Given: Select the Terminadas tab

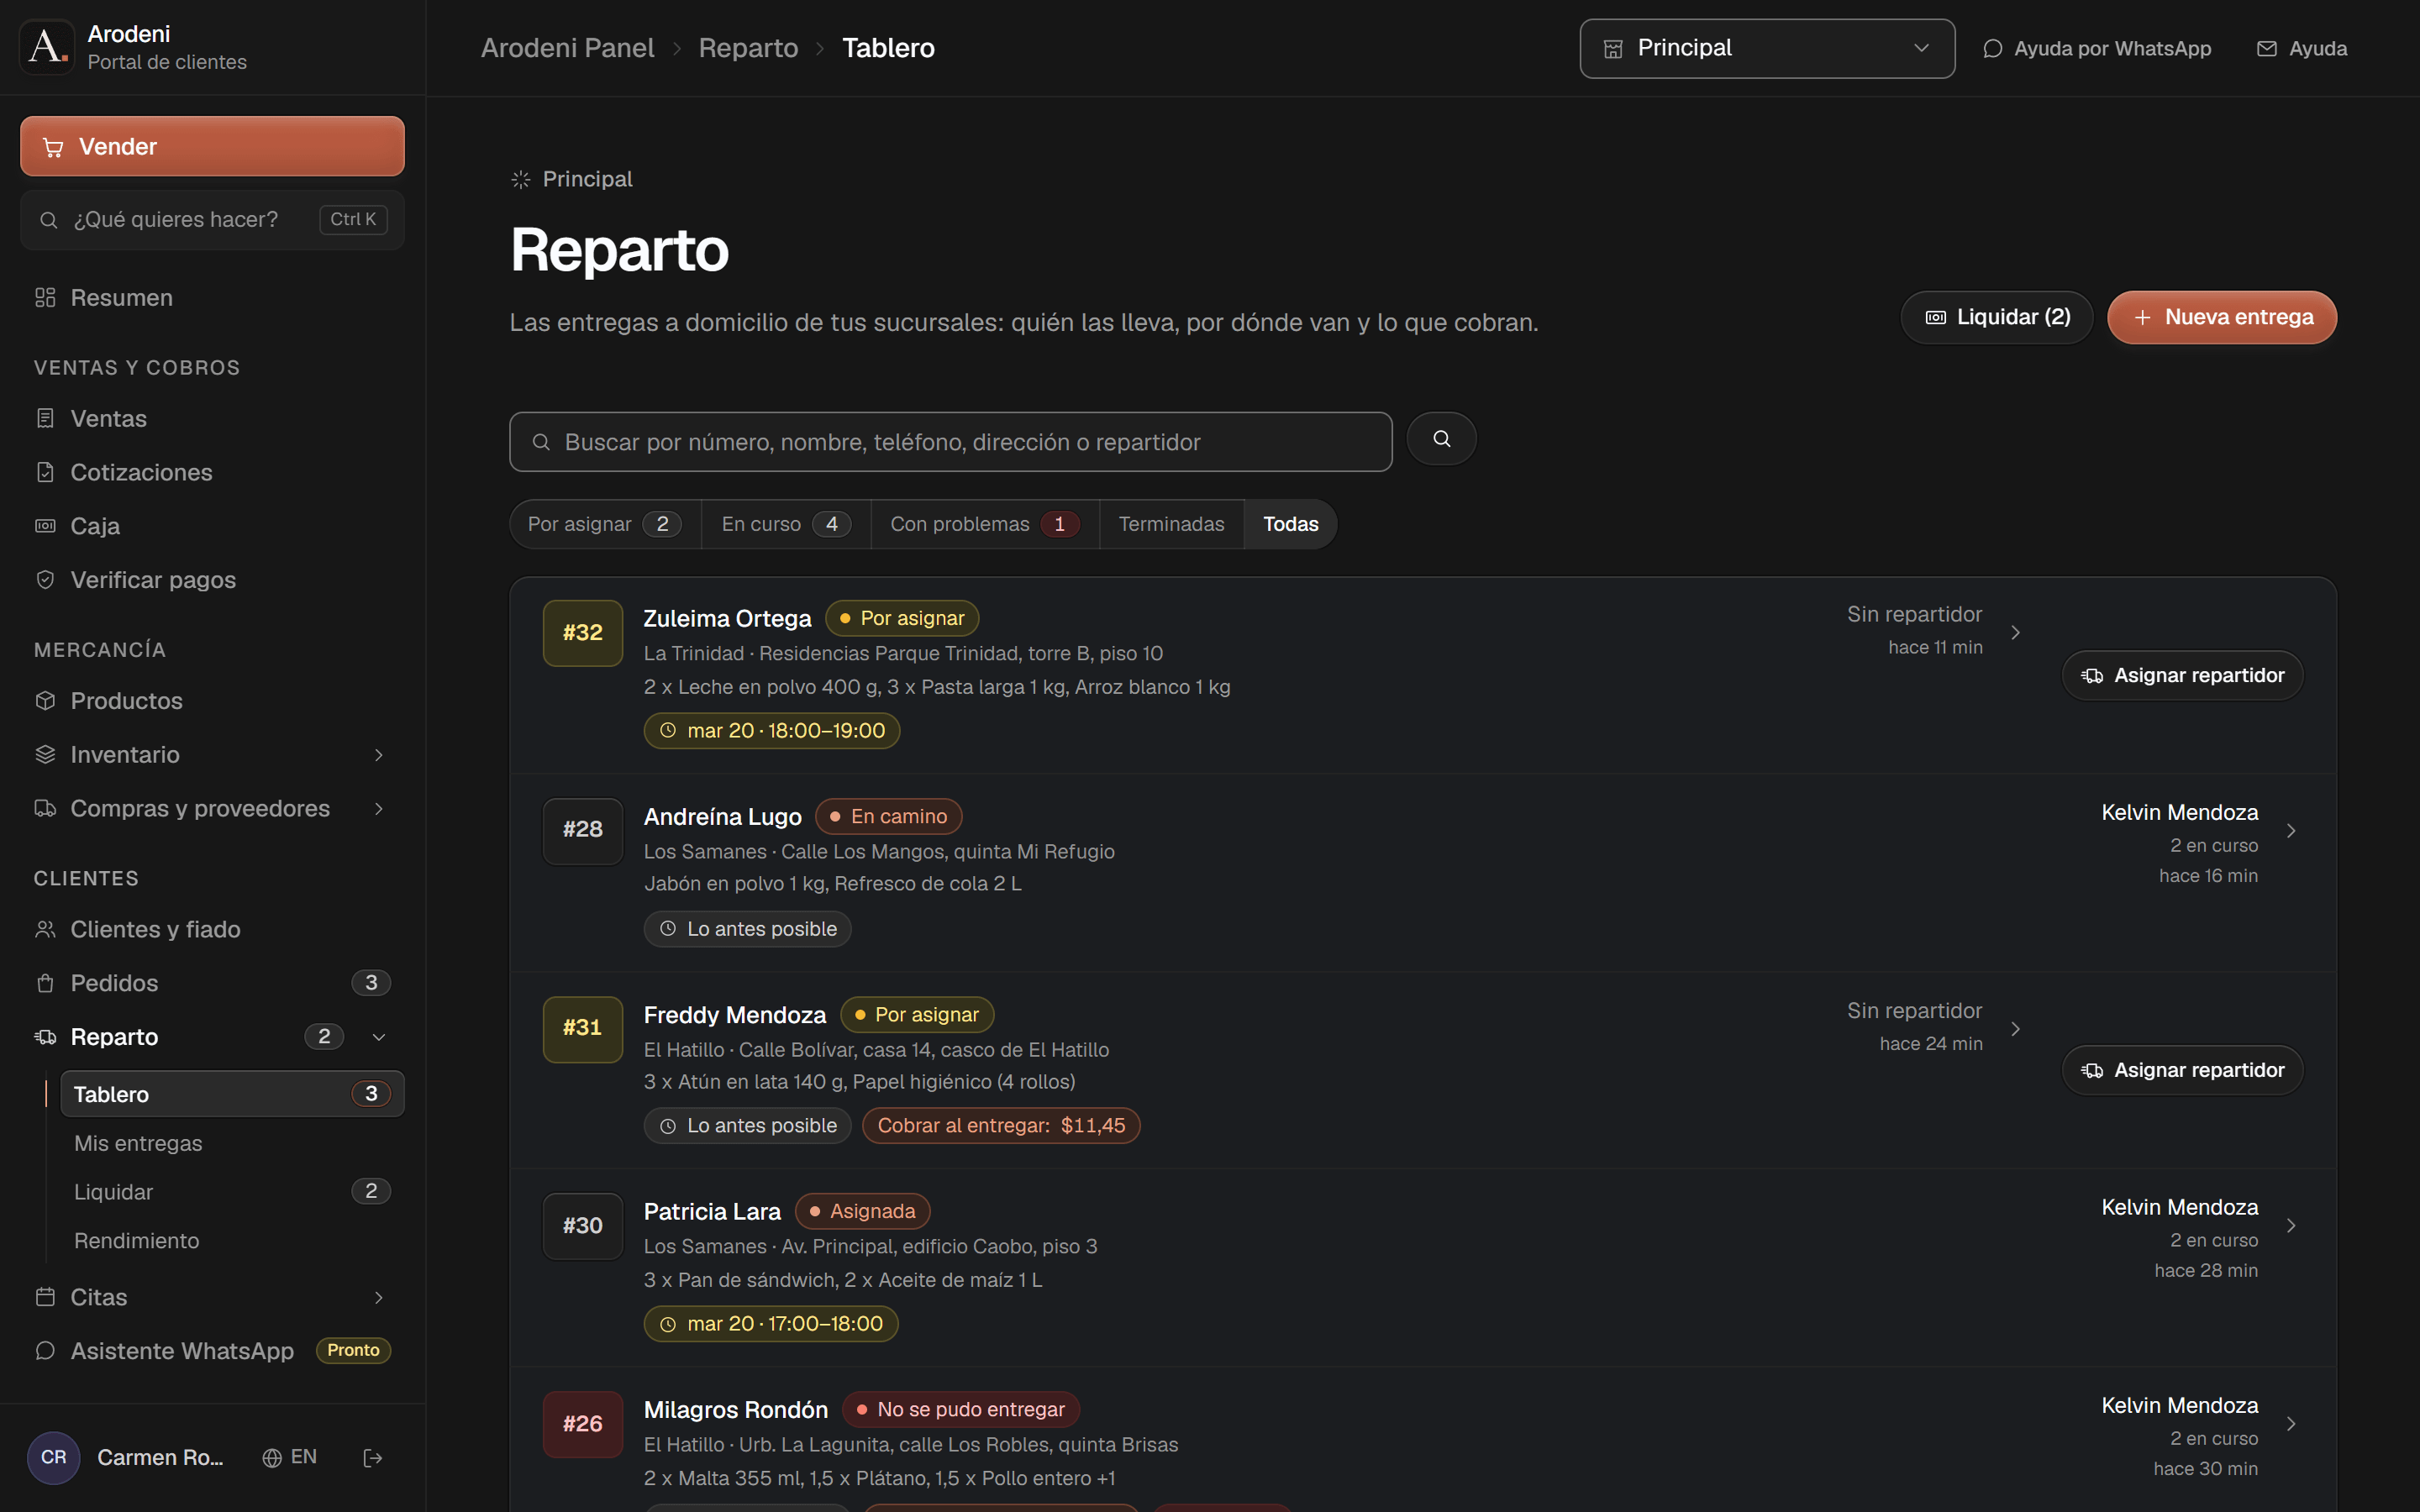Looking at the screenshot, I should pyautogui.click(x=1171, y=524).
